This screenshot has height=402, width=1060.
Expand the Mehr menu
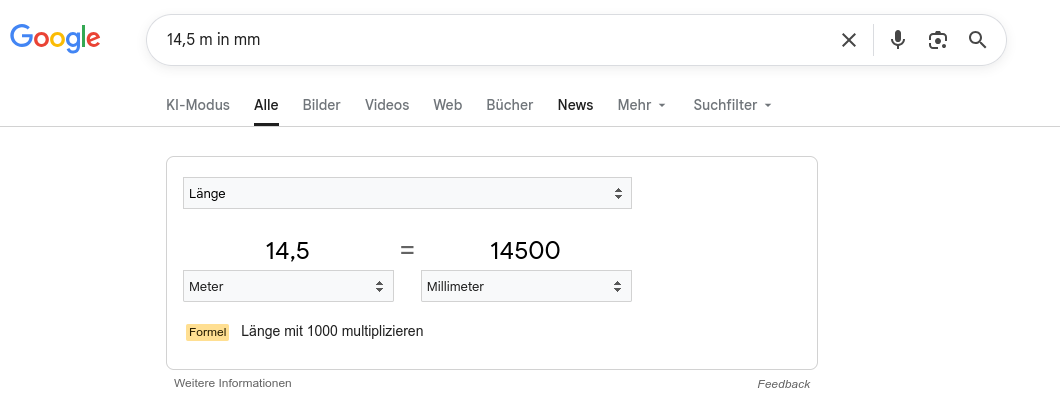(x=642, y=105)
